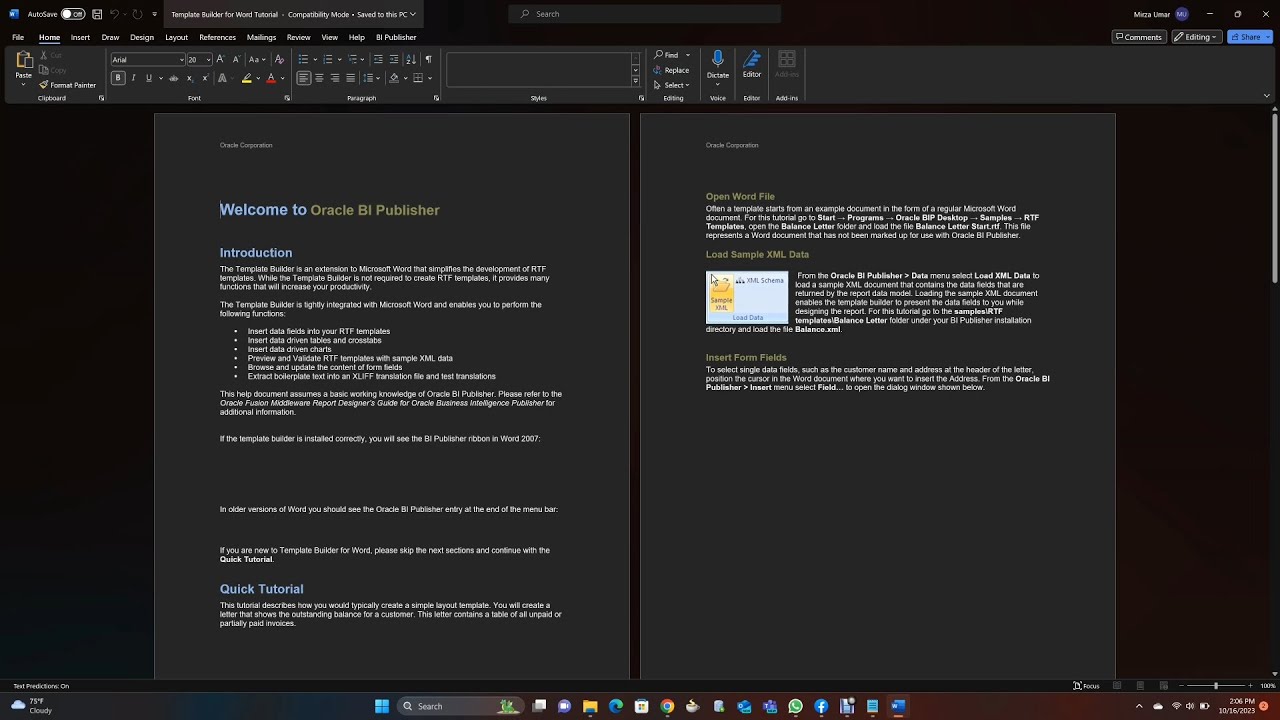The width and height of the screenshot is (1280, 720).
Task: Open the Editor pane
Action: click(x=752, y=64)
